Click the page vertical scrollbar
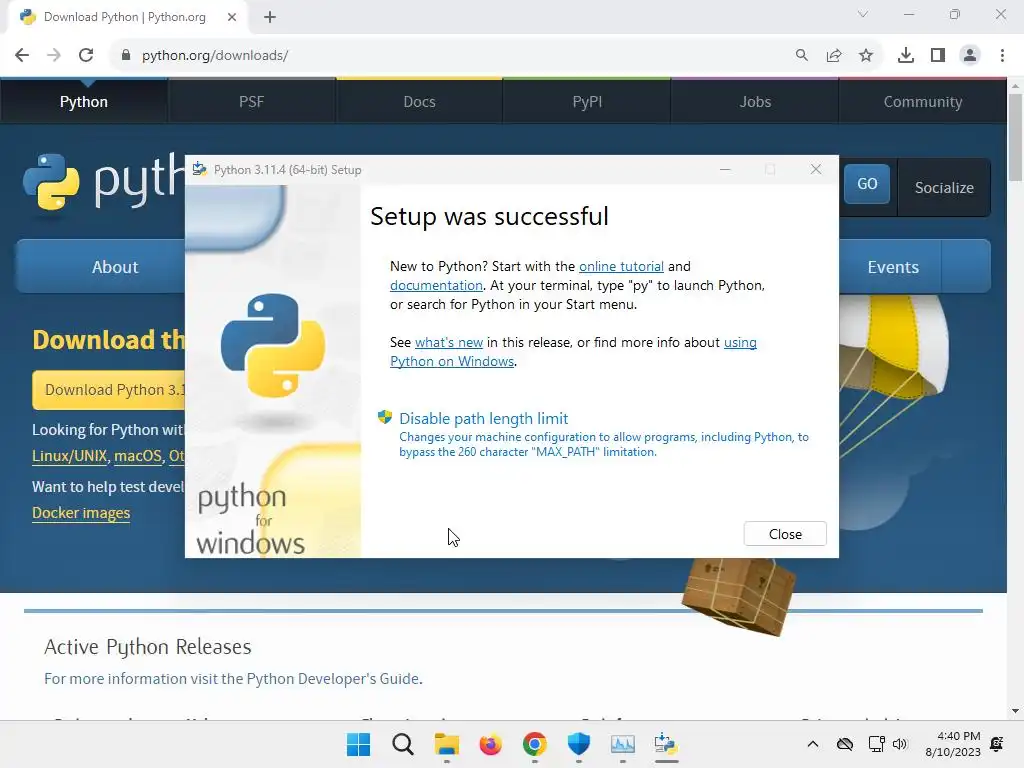 click(x=1016, y=137)
